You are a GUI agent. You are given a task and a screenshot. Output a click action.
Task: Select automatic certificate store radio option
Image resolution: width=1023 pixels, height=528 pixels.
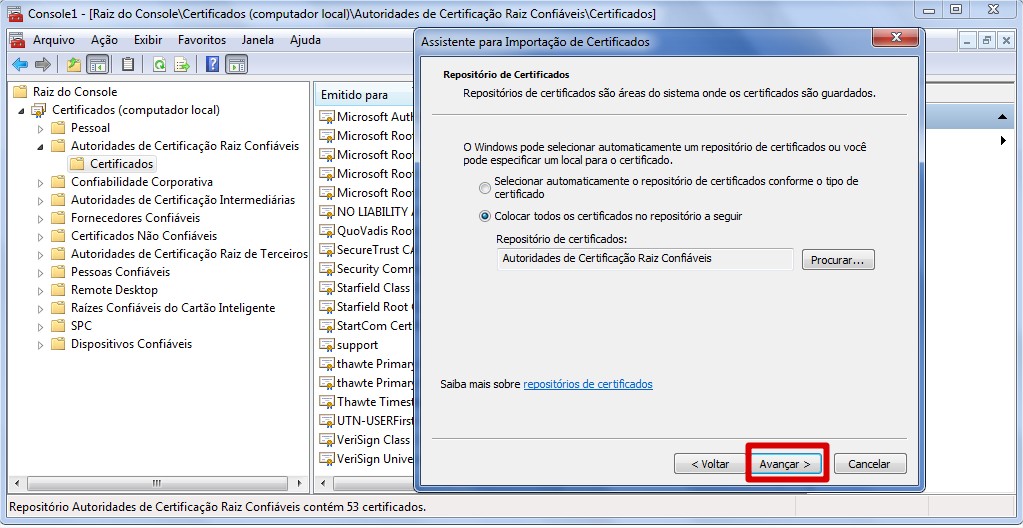pyautogui.click(x=485, y=188)
